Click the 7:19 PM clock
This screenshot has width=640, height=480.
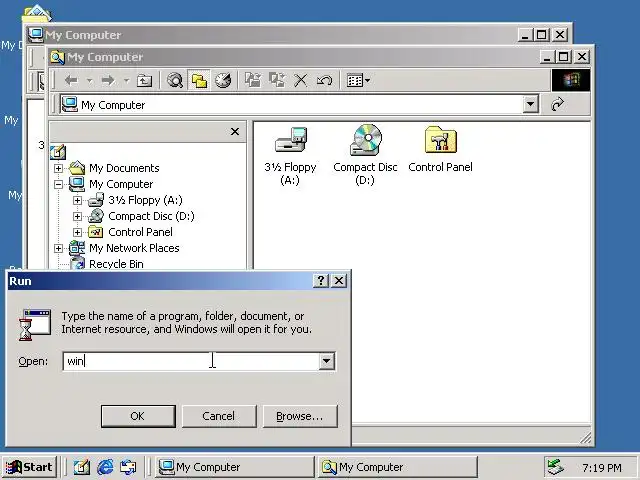602,468
